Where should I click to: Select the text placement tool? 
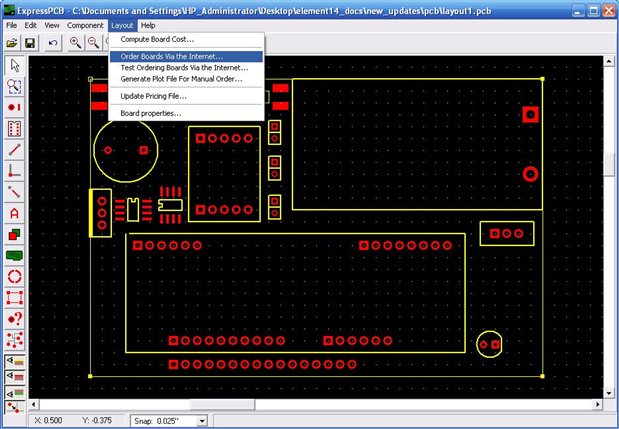click(x=14, y=212)
